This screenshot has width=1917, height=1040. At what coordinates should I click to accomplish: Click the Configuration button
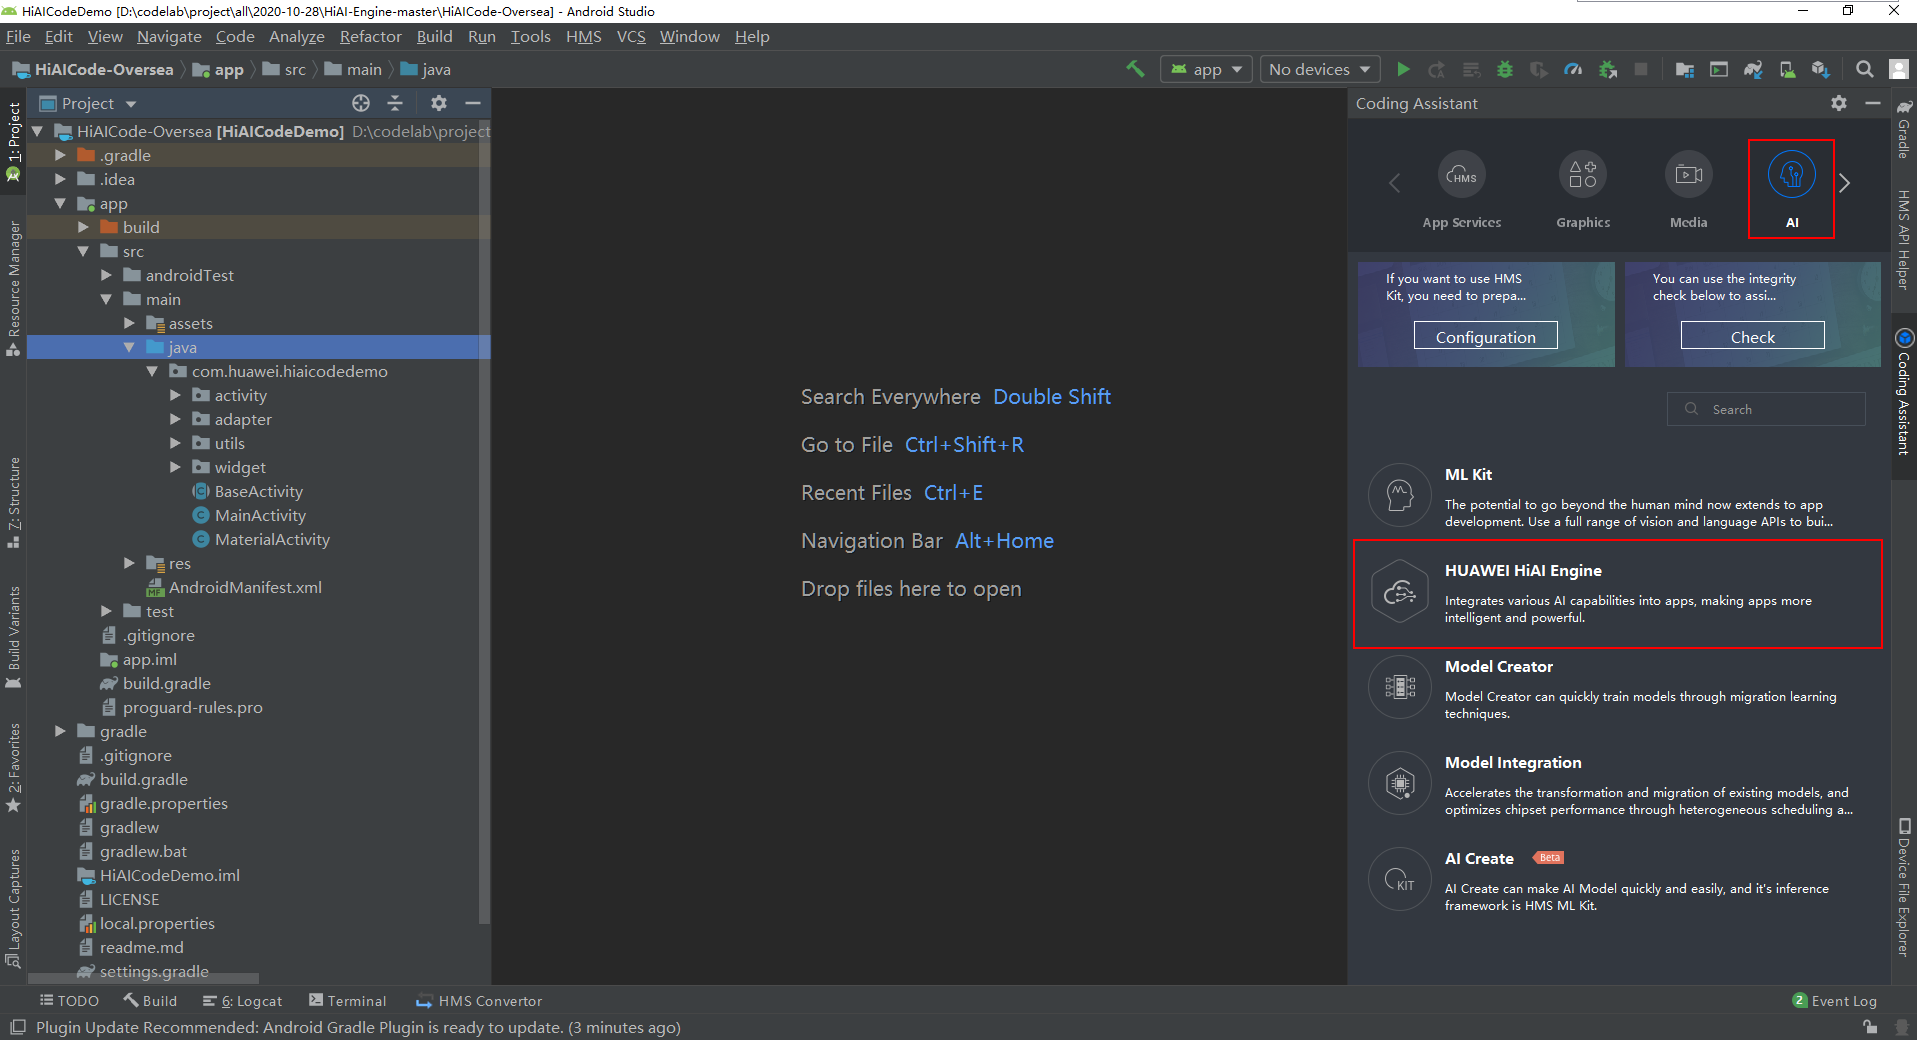pyautogui.click(x=1485, y=337)
